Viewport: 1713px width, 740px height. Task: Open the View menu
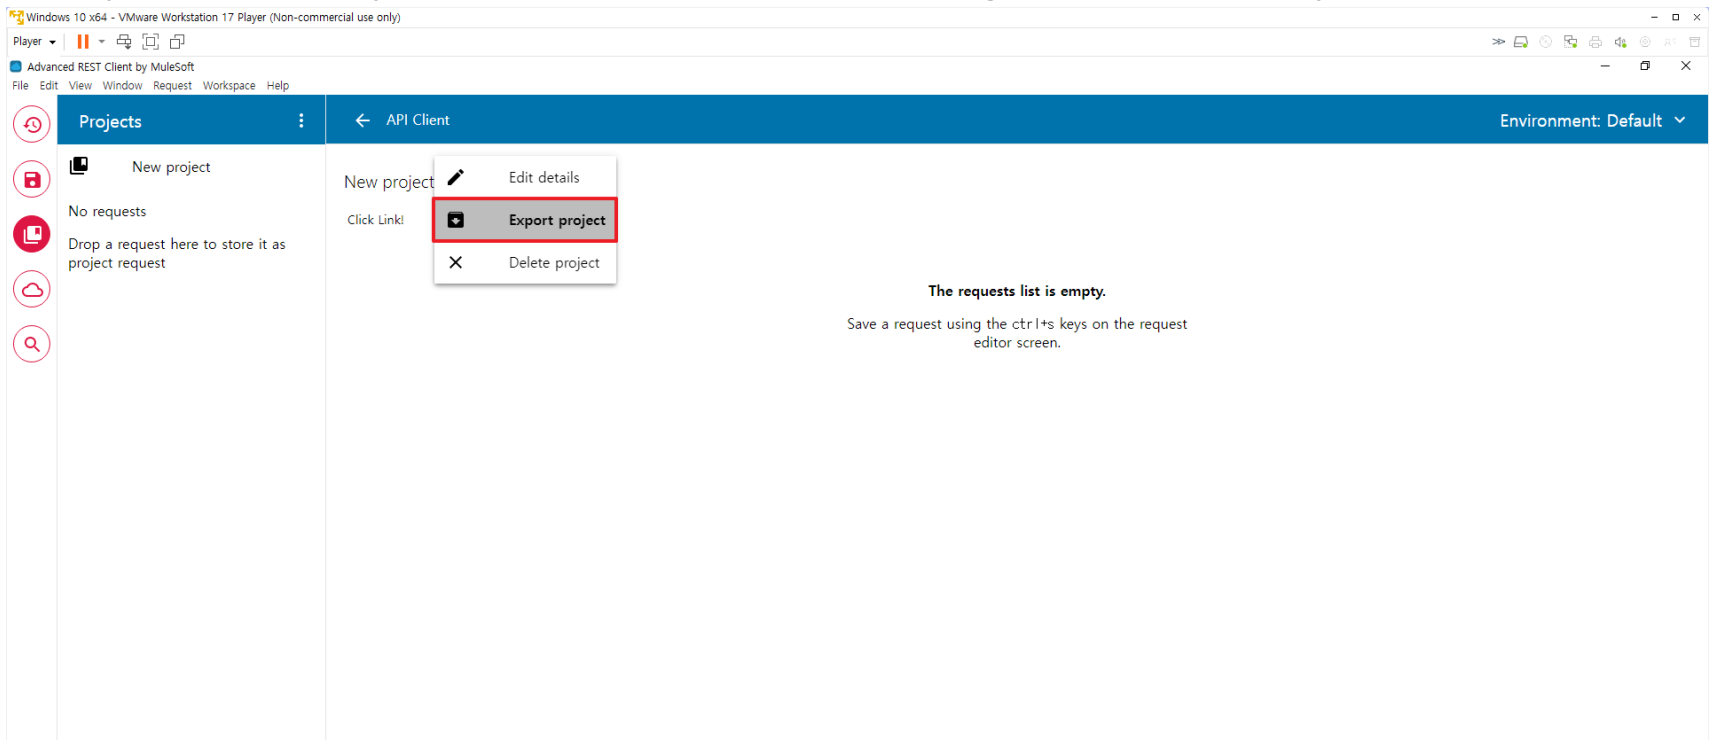tap(80, 86)
